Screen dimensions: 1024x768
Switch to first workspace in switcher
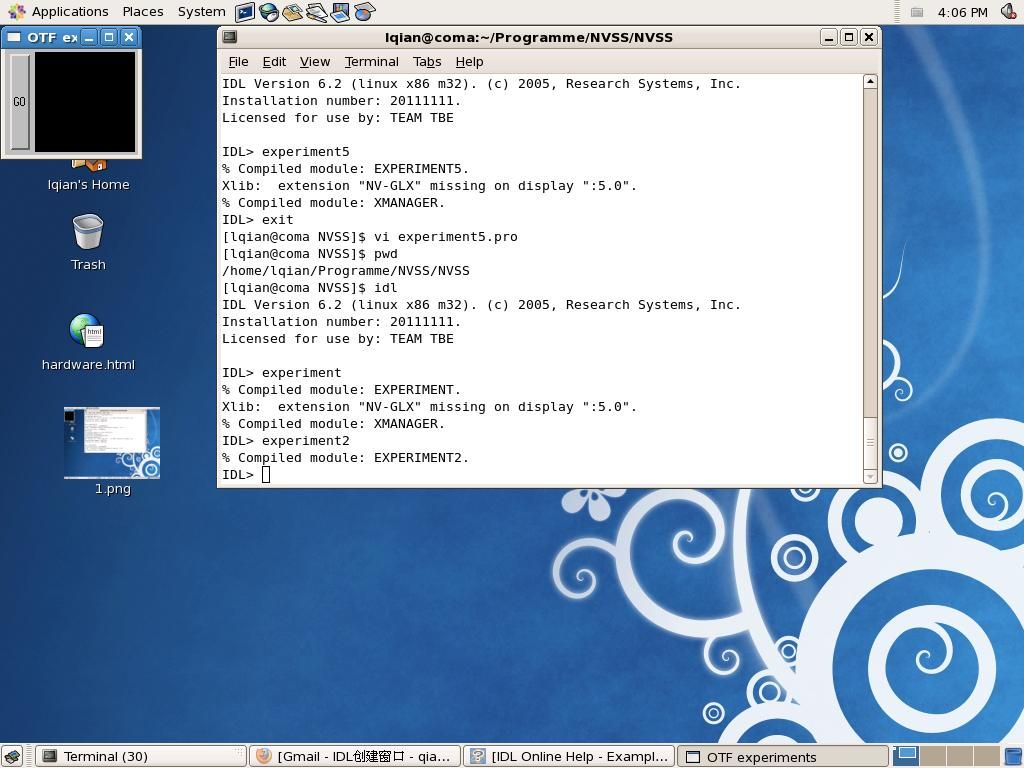tap(906, 756)
